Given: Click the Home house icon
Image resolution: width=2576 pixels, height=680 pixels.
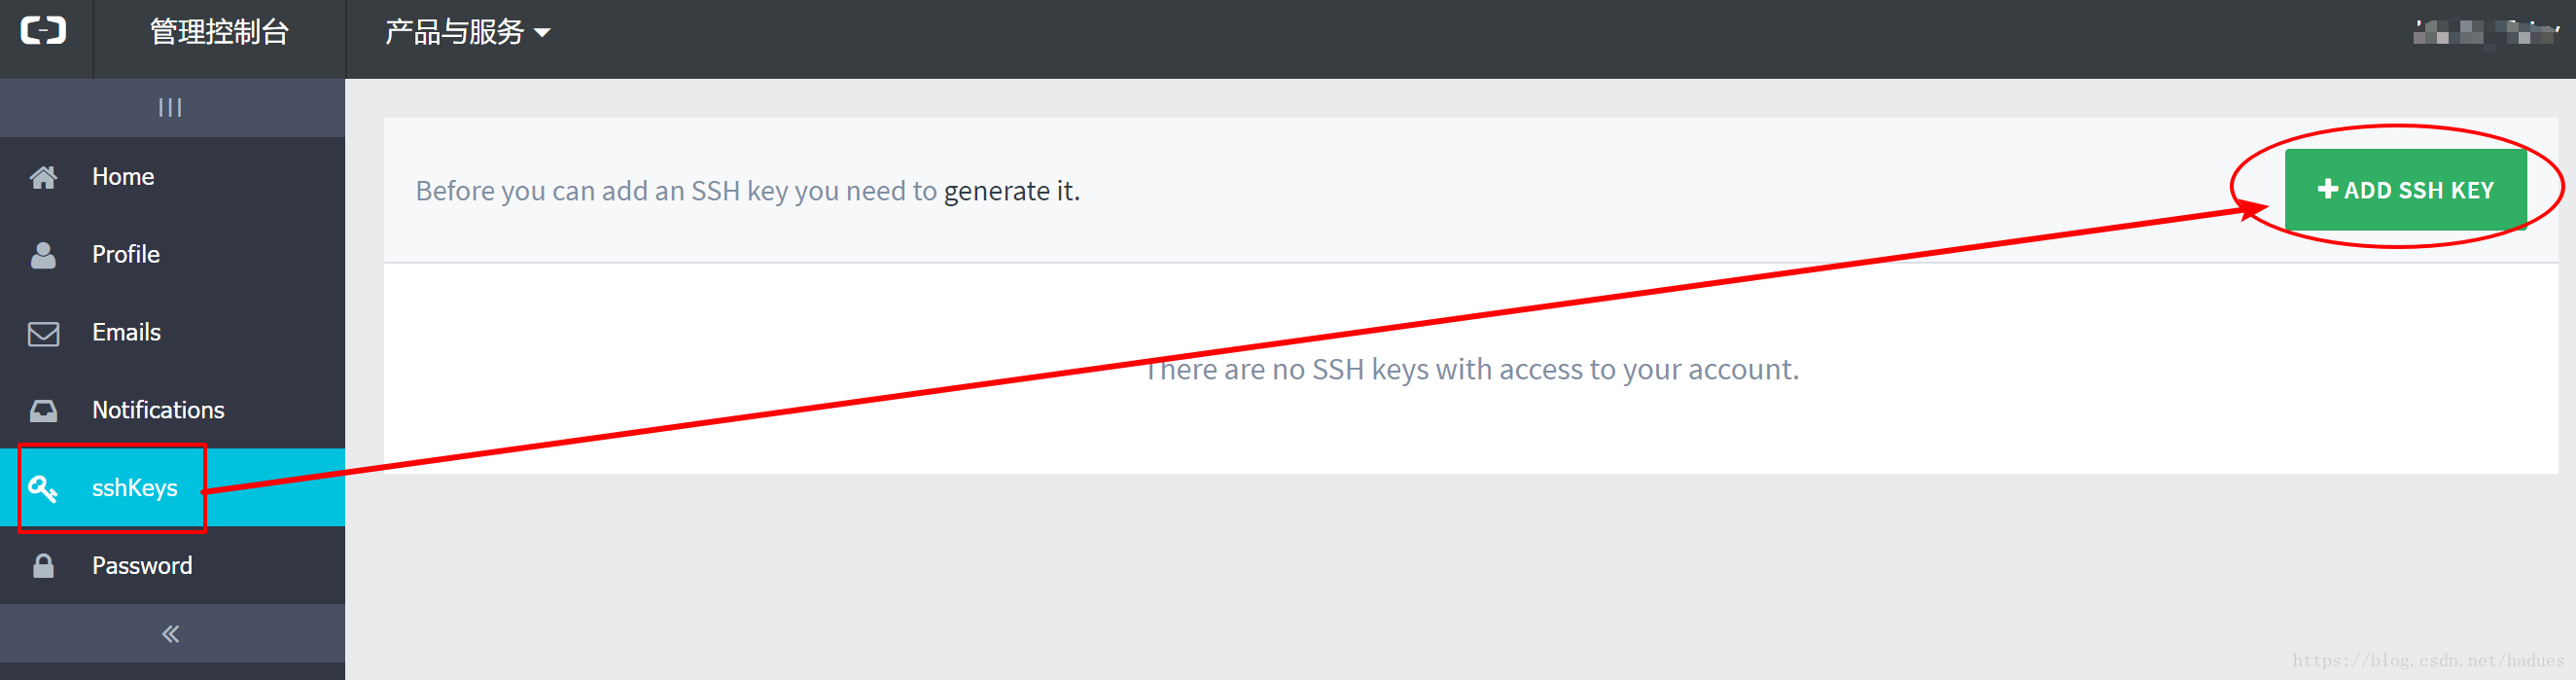Looking at the screenshot, I should click(x=43, y=178).
